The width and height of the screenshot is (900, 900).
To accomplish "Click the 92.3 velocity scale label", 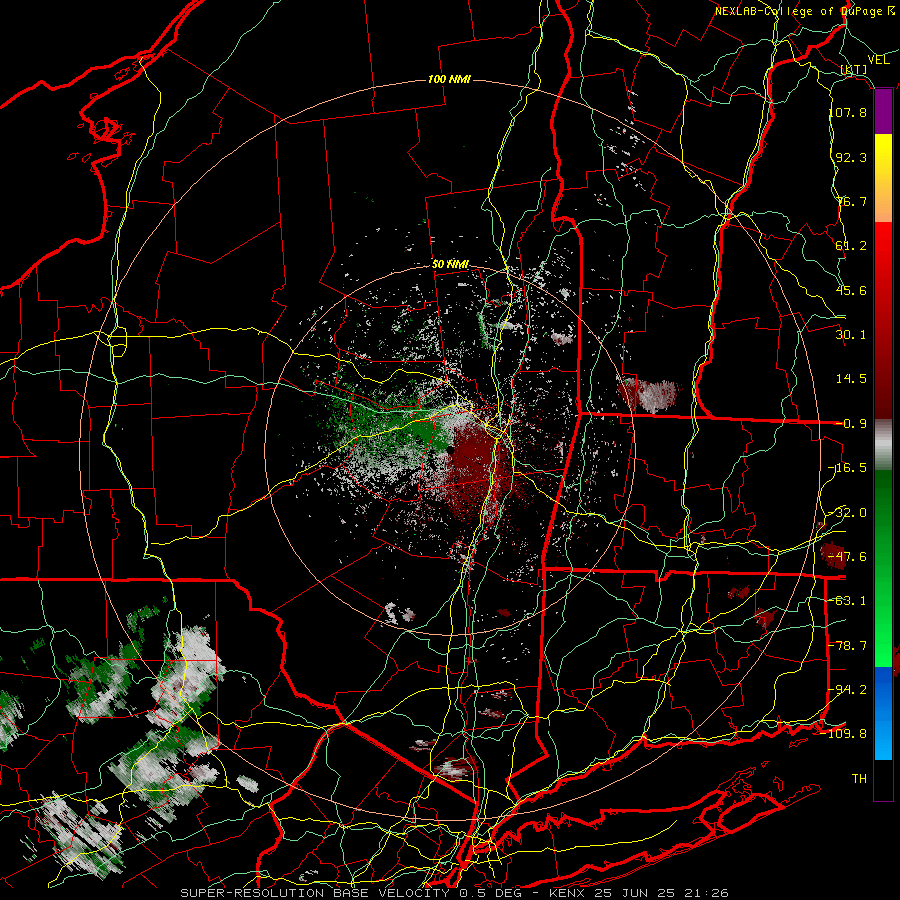I will (x=851, y=157).
